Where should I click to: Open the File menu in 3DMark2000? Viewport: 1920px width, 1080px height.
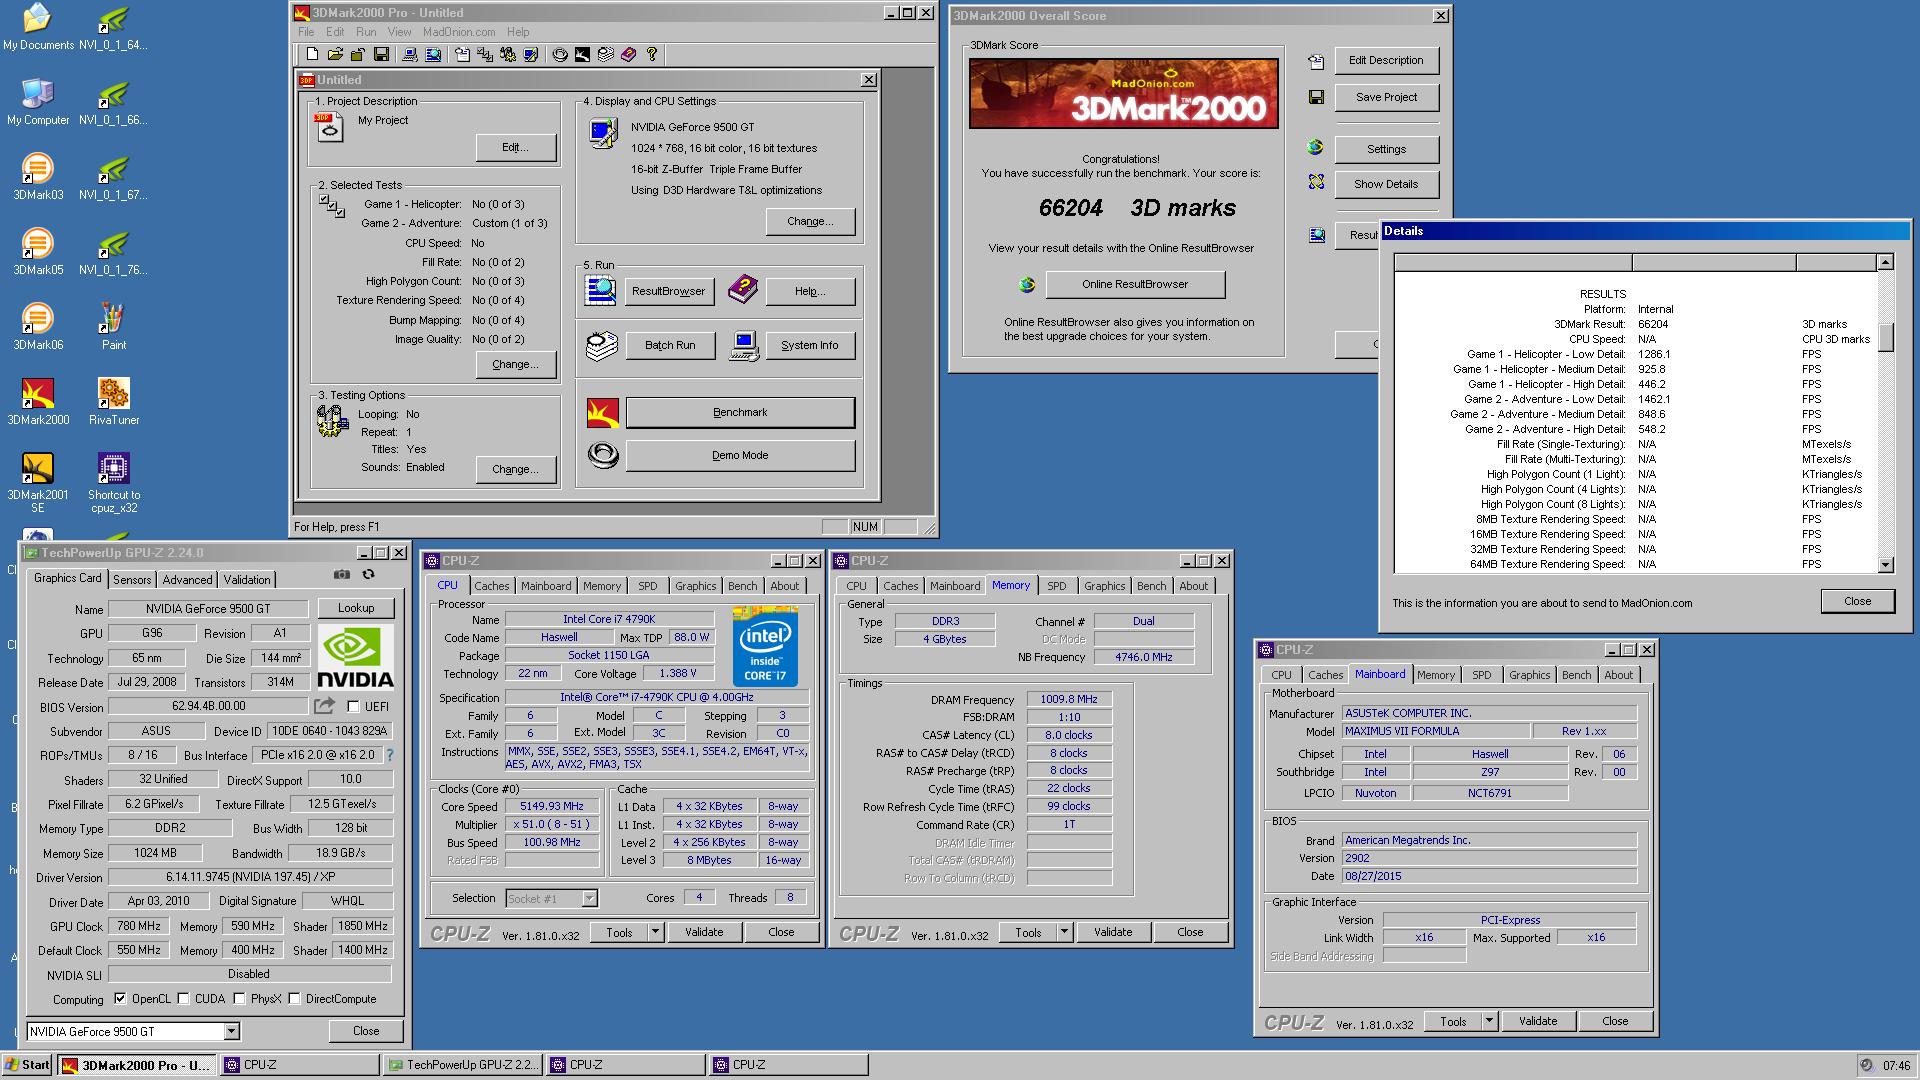click(x=306, y=32)
